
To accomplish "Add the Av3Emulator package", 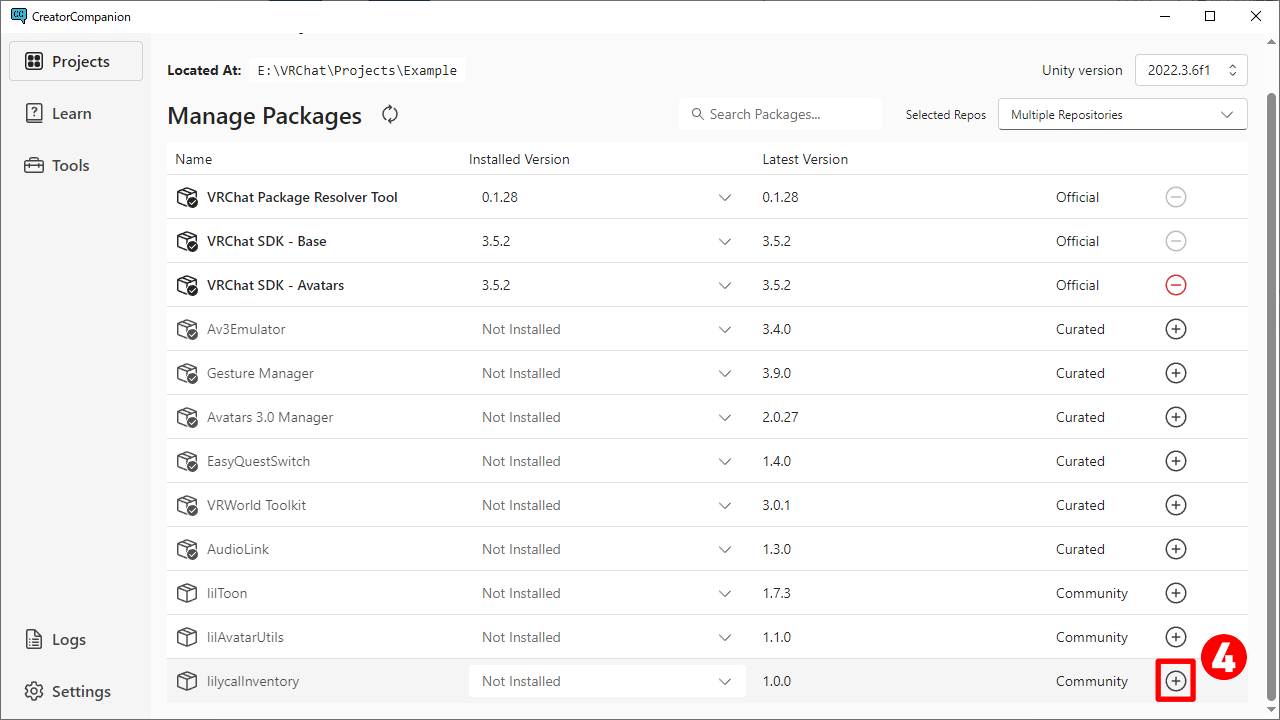I will tap(1176, 329).
